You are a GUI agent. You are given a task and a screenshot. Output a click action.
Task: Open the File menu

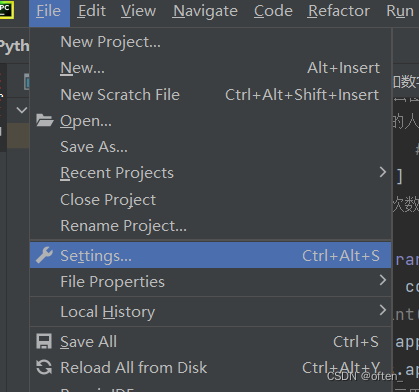click(49, 11)
